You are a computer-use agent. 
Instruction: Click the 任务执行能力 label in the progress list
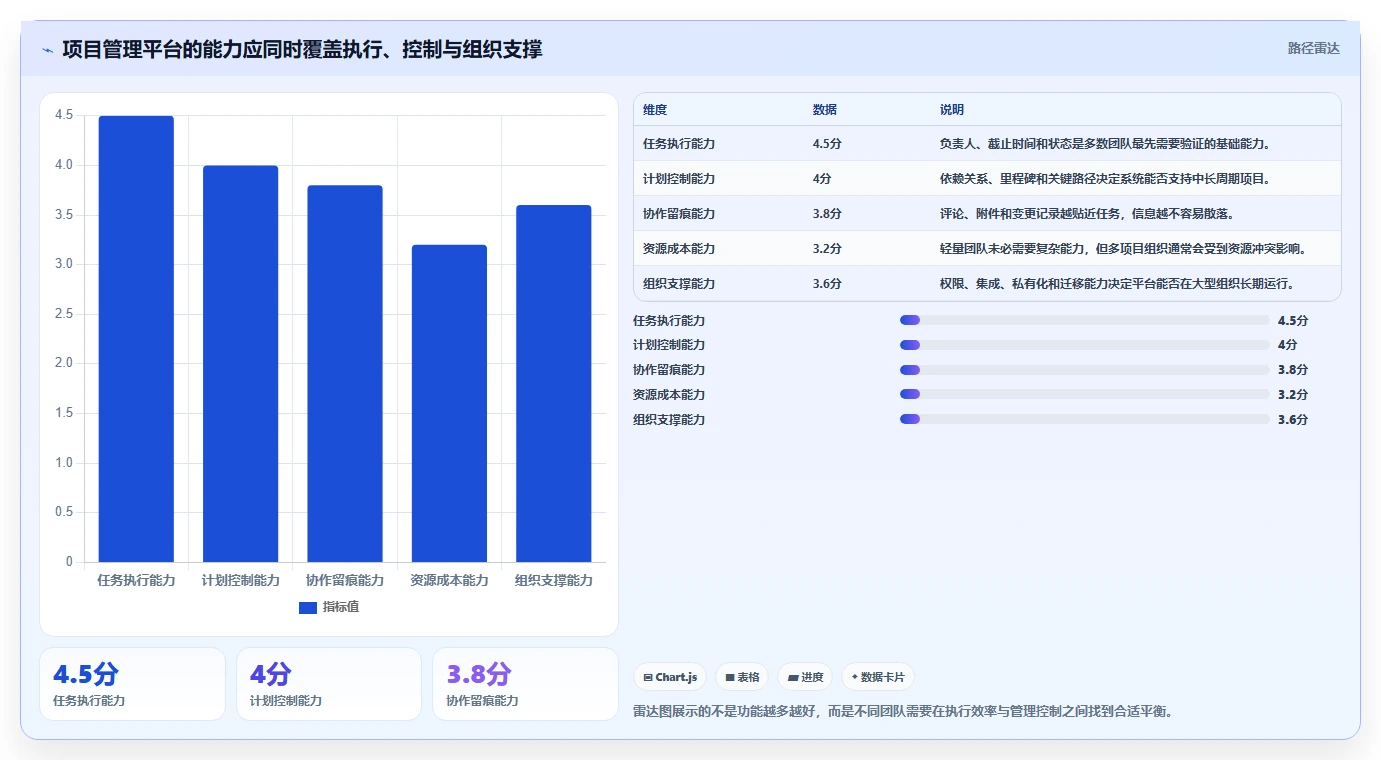tap(669, 321)
